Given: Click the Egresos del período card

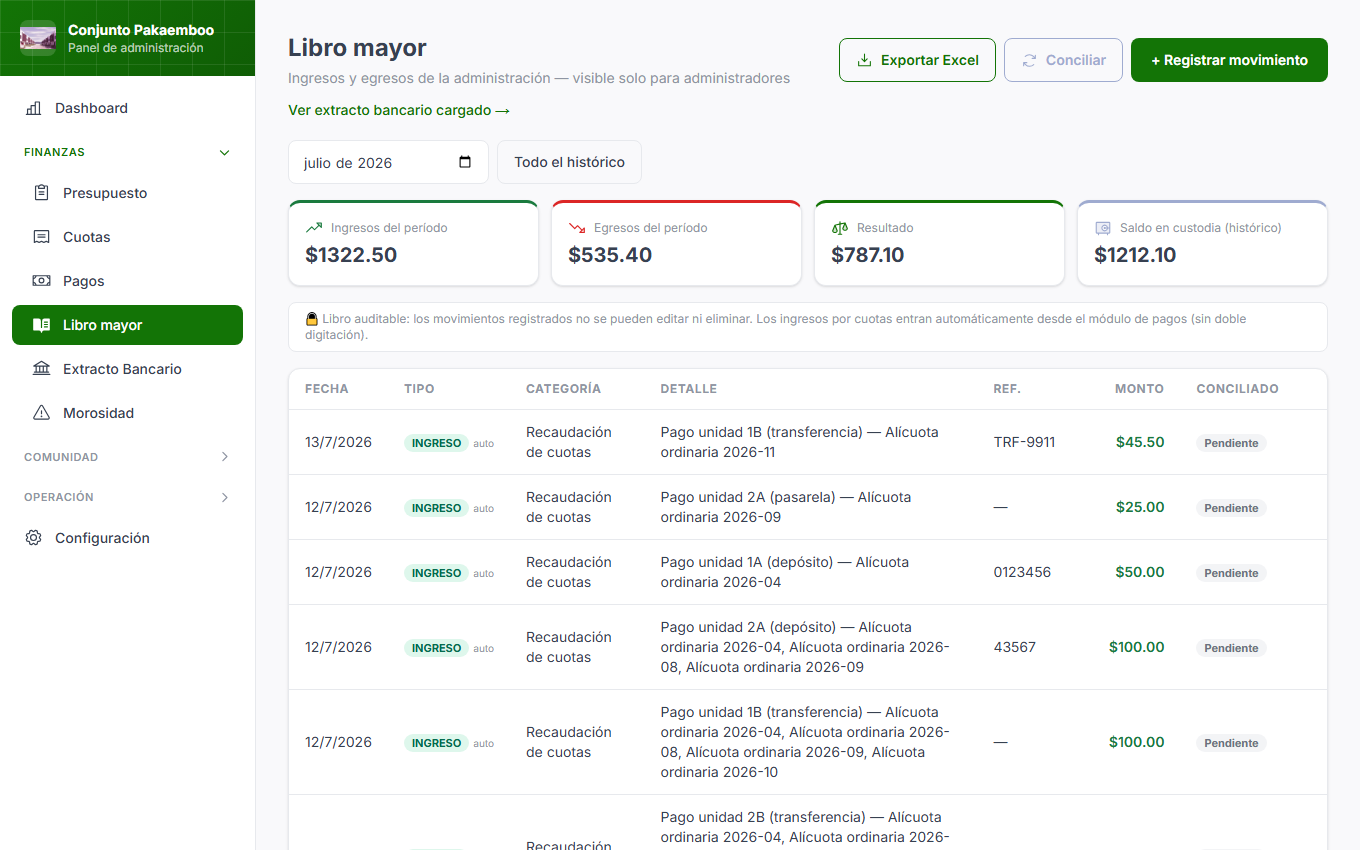Looking at the screenshot, I should 676,243.
